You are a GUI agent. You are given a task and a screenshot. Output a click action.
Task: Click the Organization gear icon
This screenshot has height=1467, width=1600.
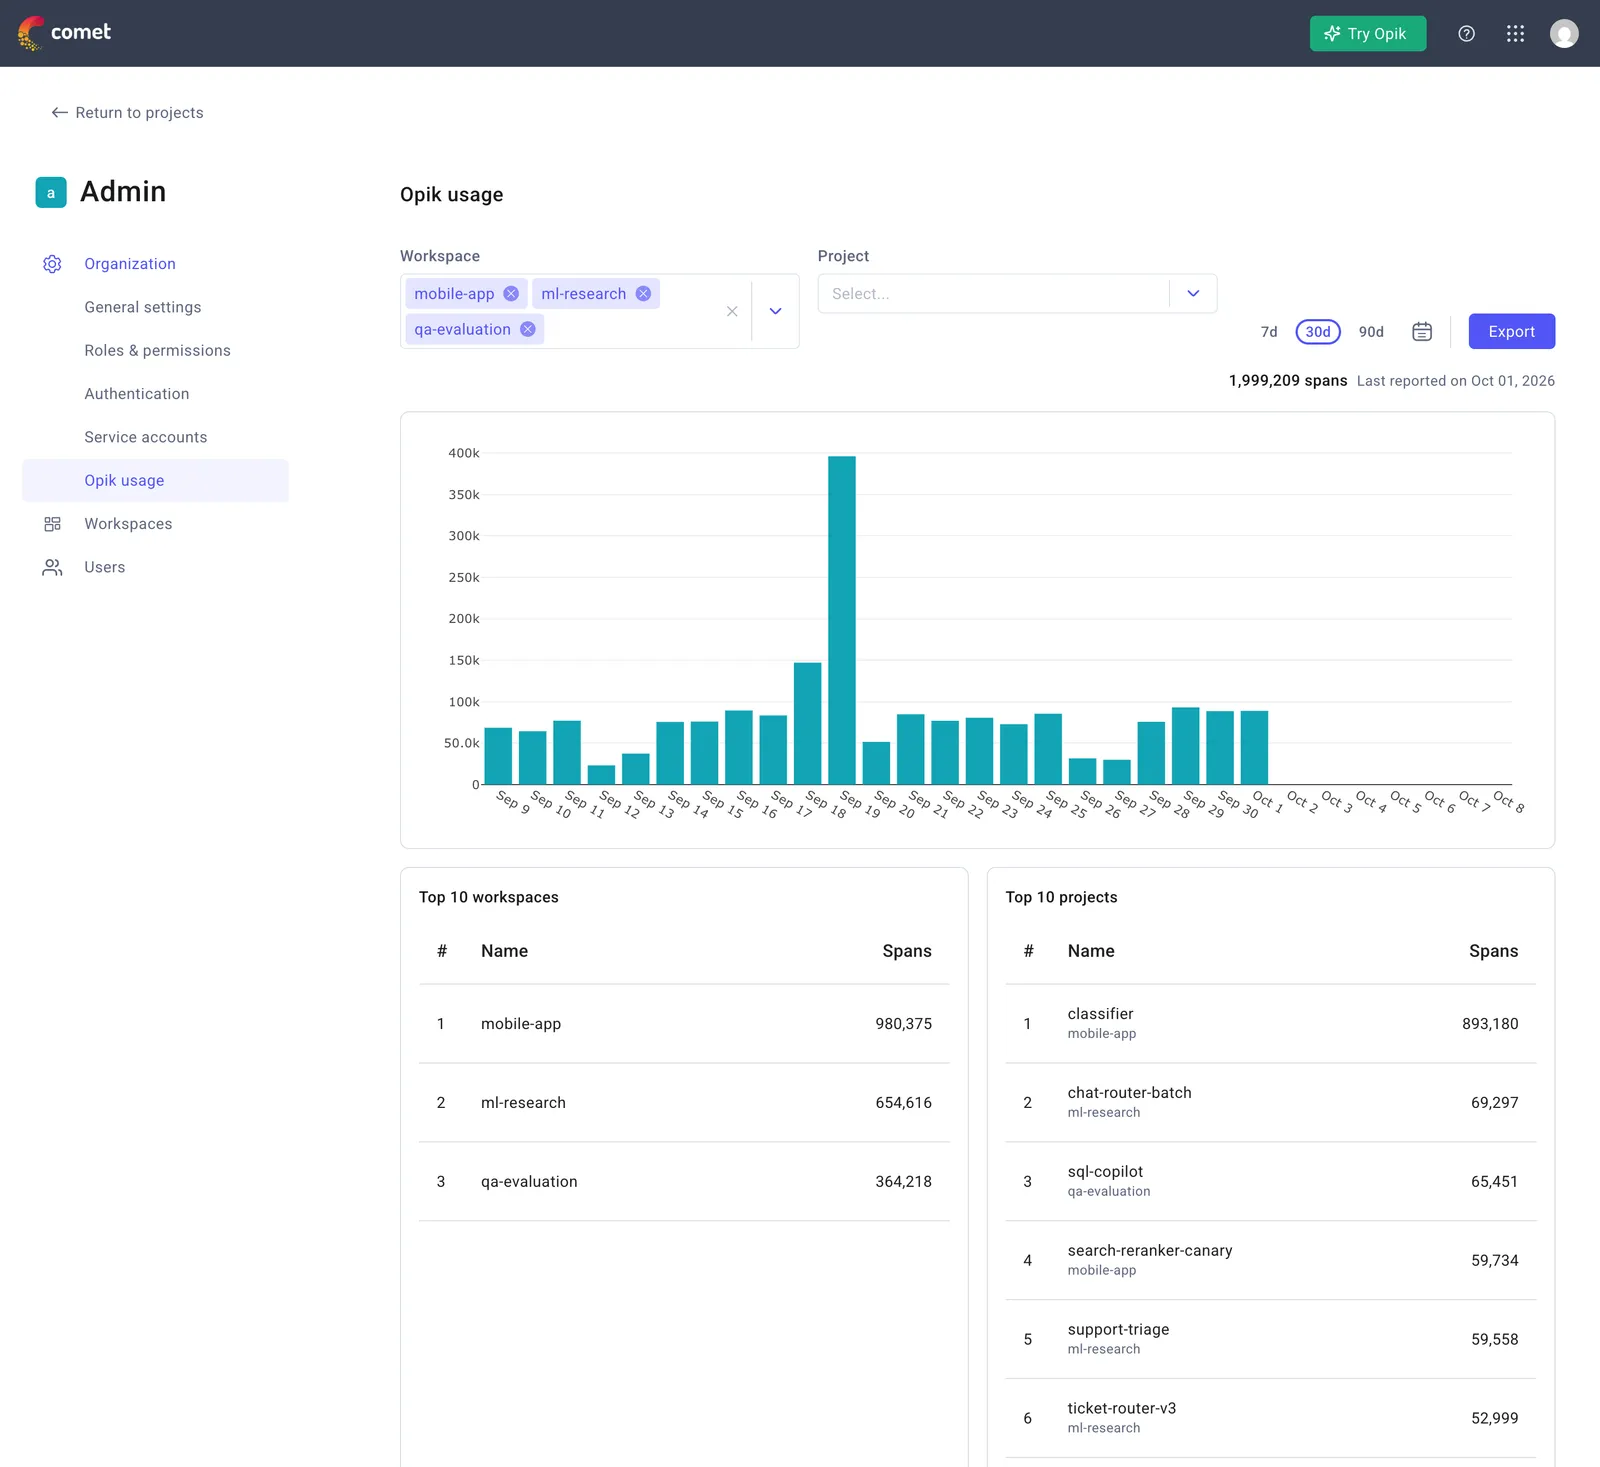[x=52, y=264]
